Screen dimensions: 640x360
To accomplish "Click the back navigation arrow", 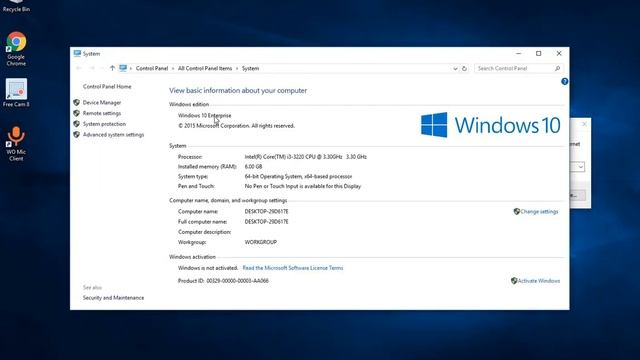I will click(79, 68).
